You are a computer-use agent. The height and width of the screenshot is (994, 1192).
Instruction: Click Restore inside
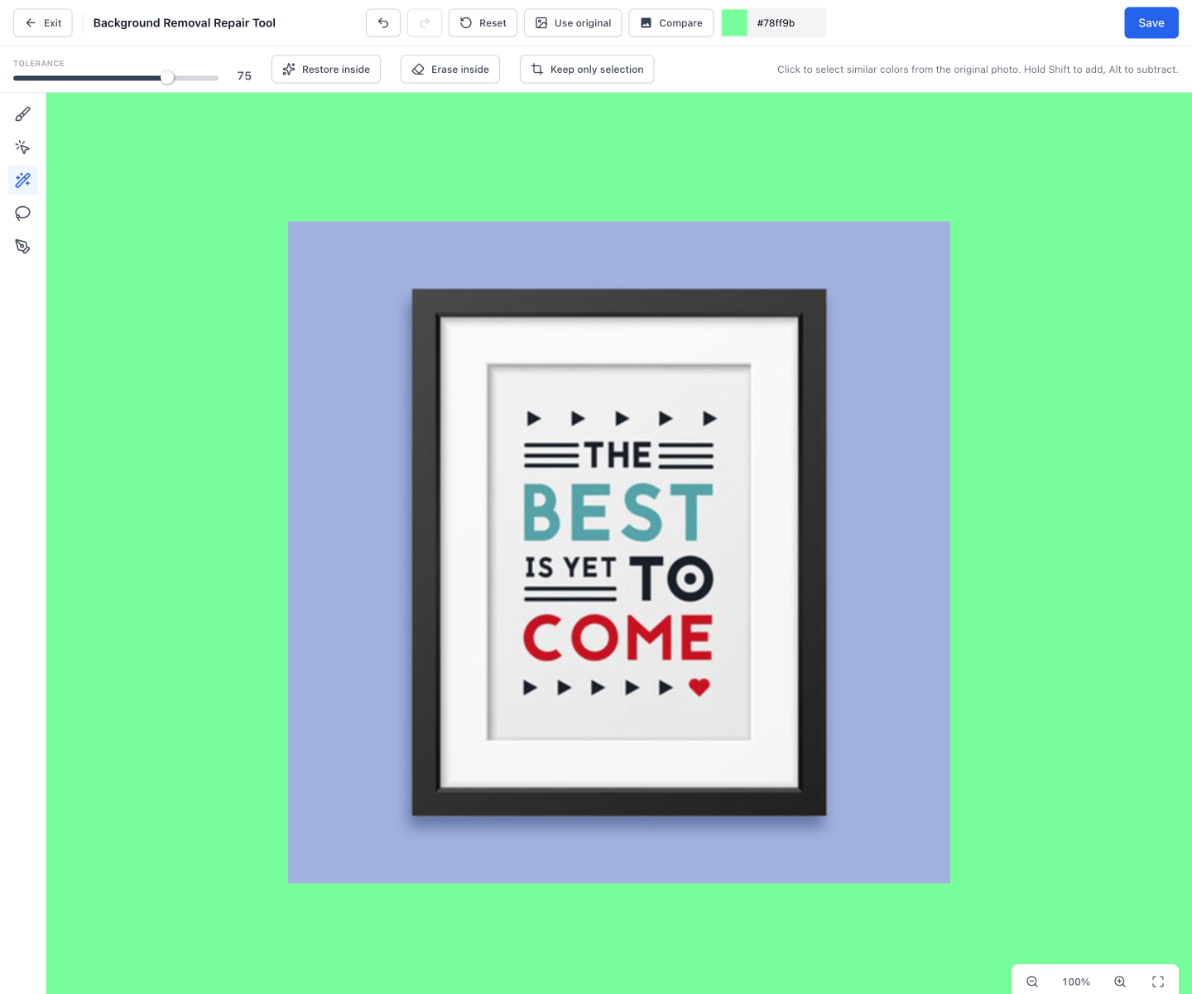[326, 69]
